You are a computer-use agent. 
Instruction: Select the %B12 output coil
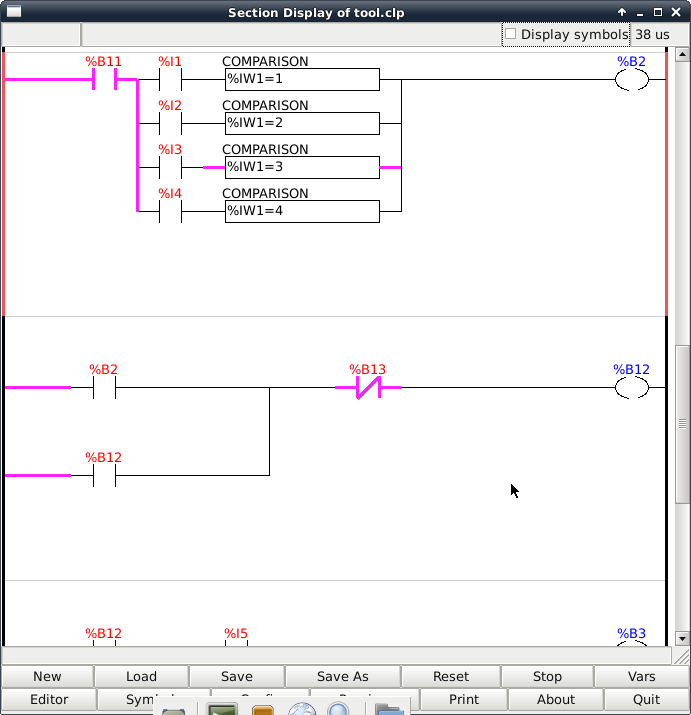pyautogui.click(x=632, y=388)
